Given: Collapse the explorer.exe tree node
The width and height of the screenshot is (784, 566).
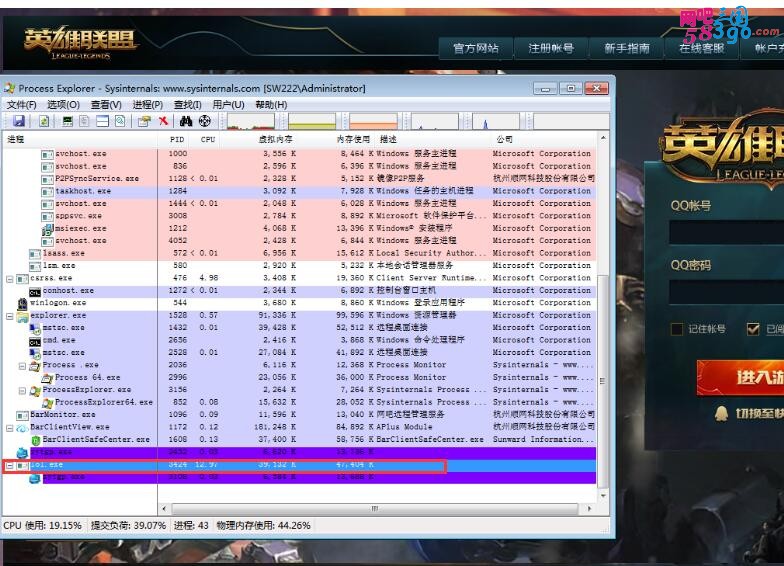Looking at the screenshot, I should pyautogui.click(x=10, y=316).
